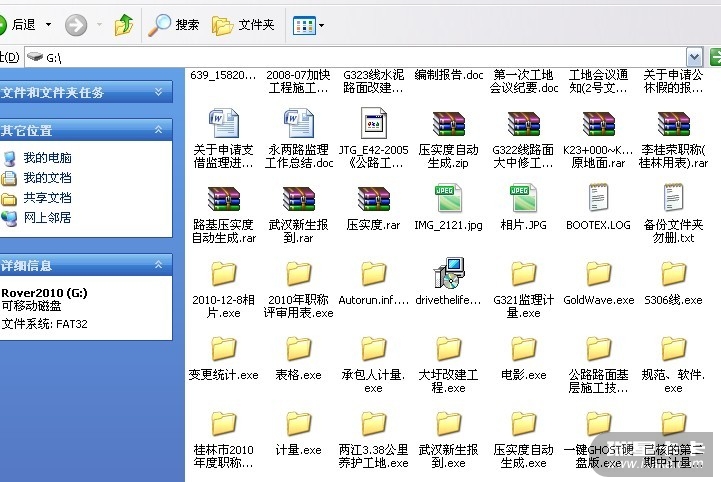Select 大圩改建工程.exe item

point(448,364)
